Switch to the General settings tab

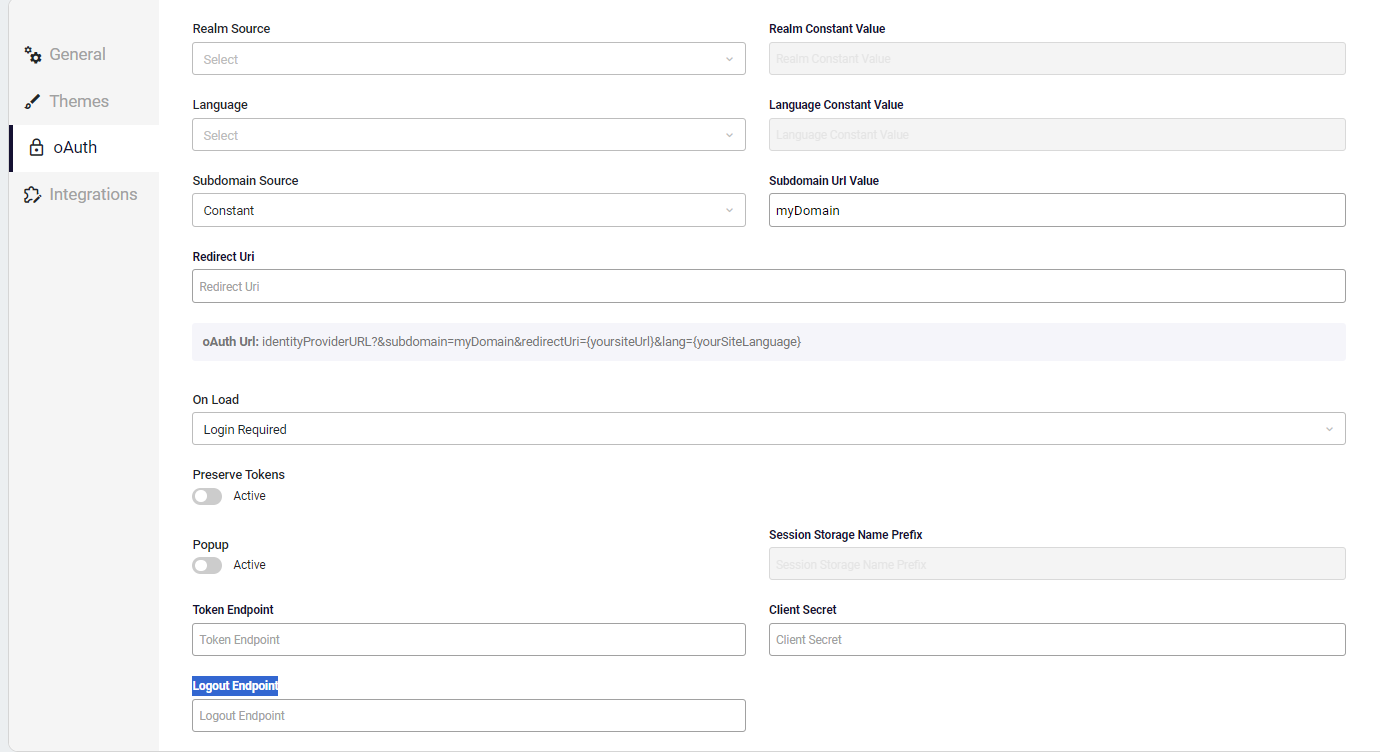(77, 55)
